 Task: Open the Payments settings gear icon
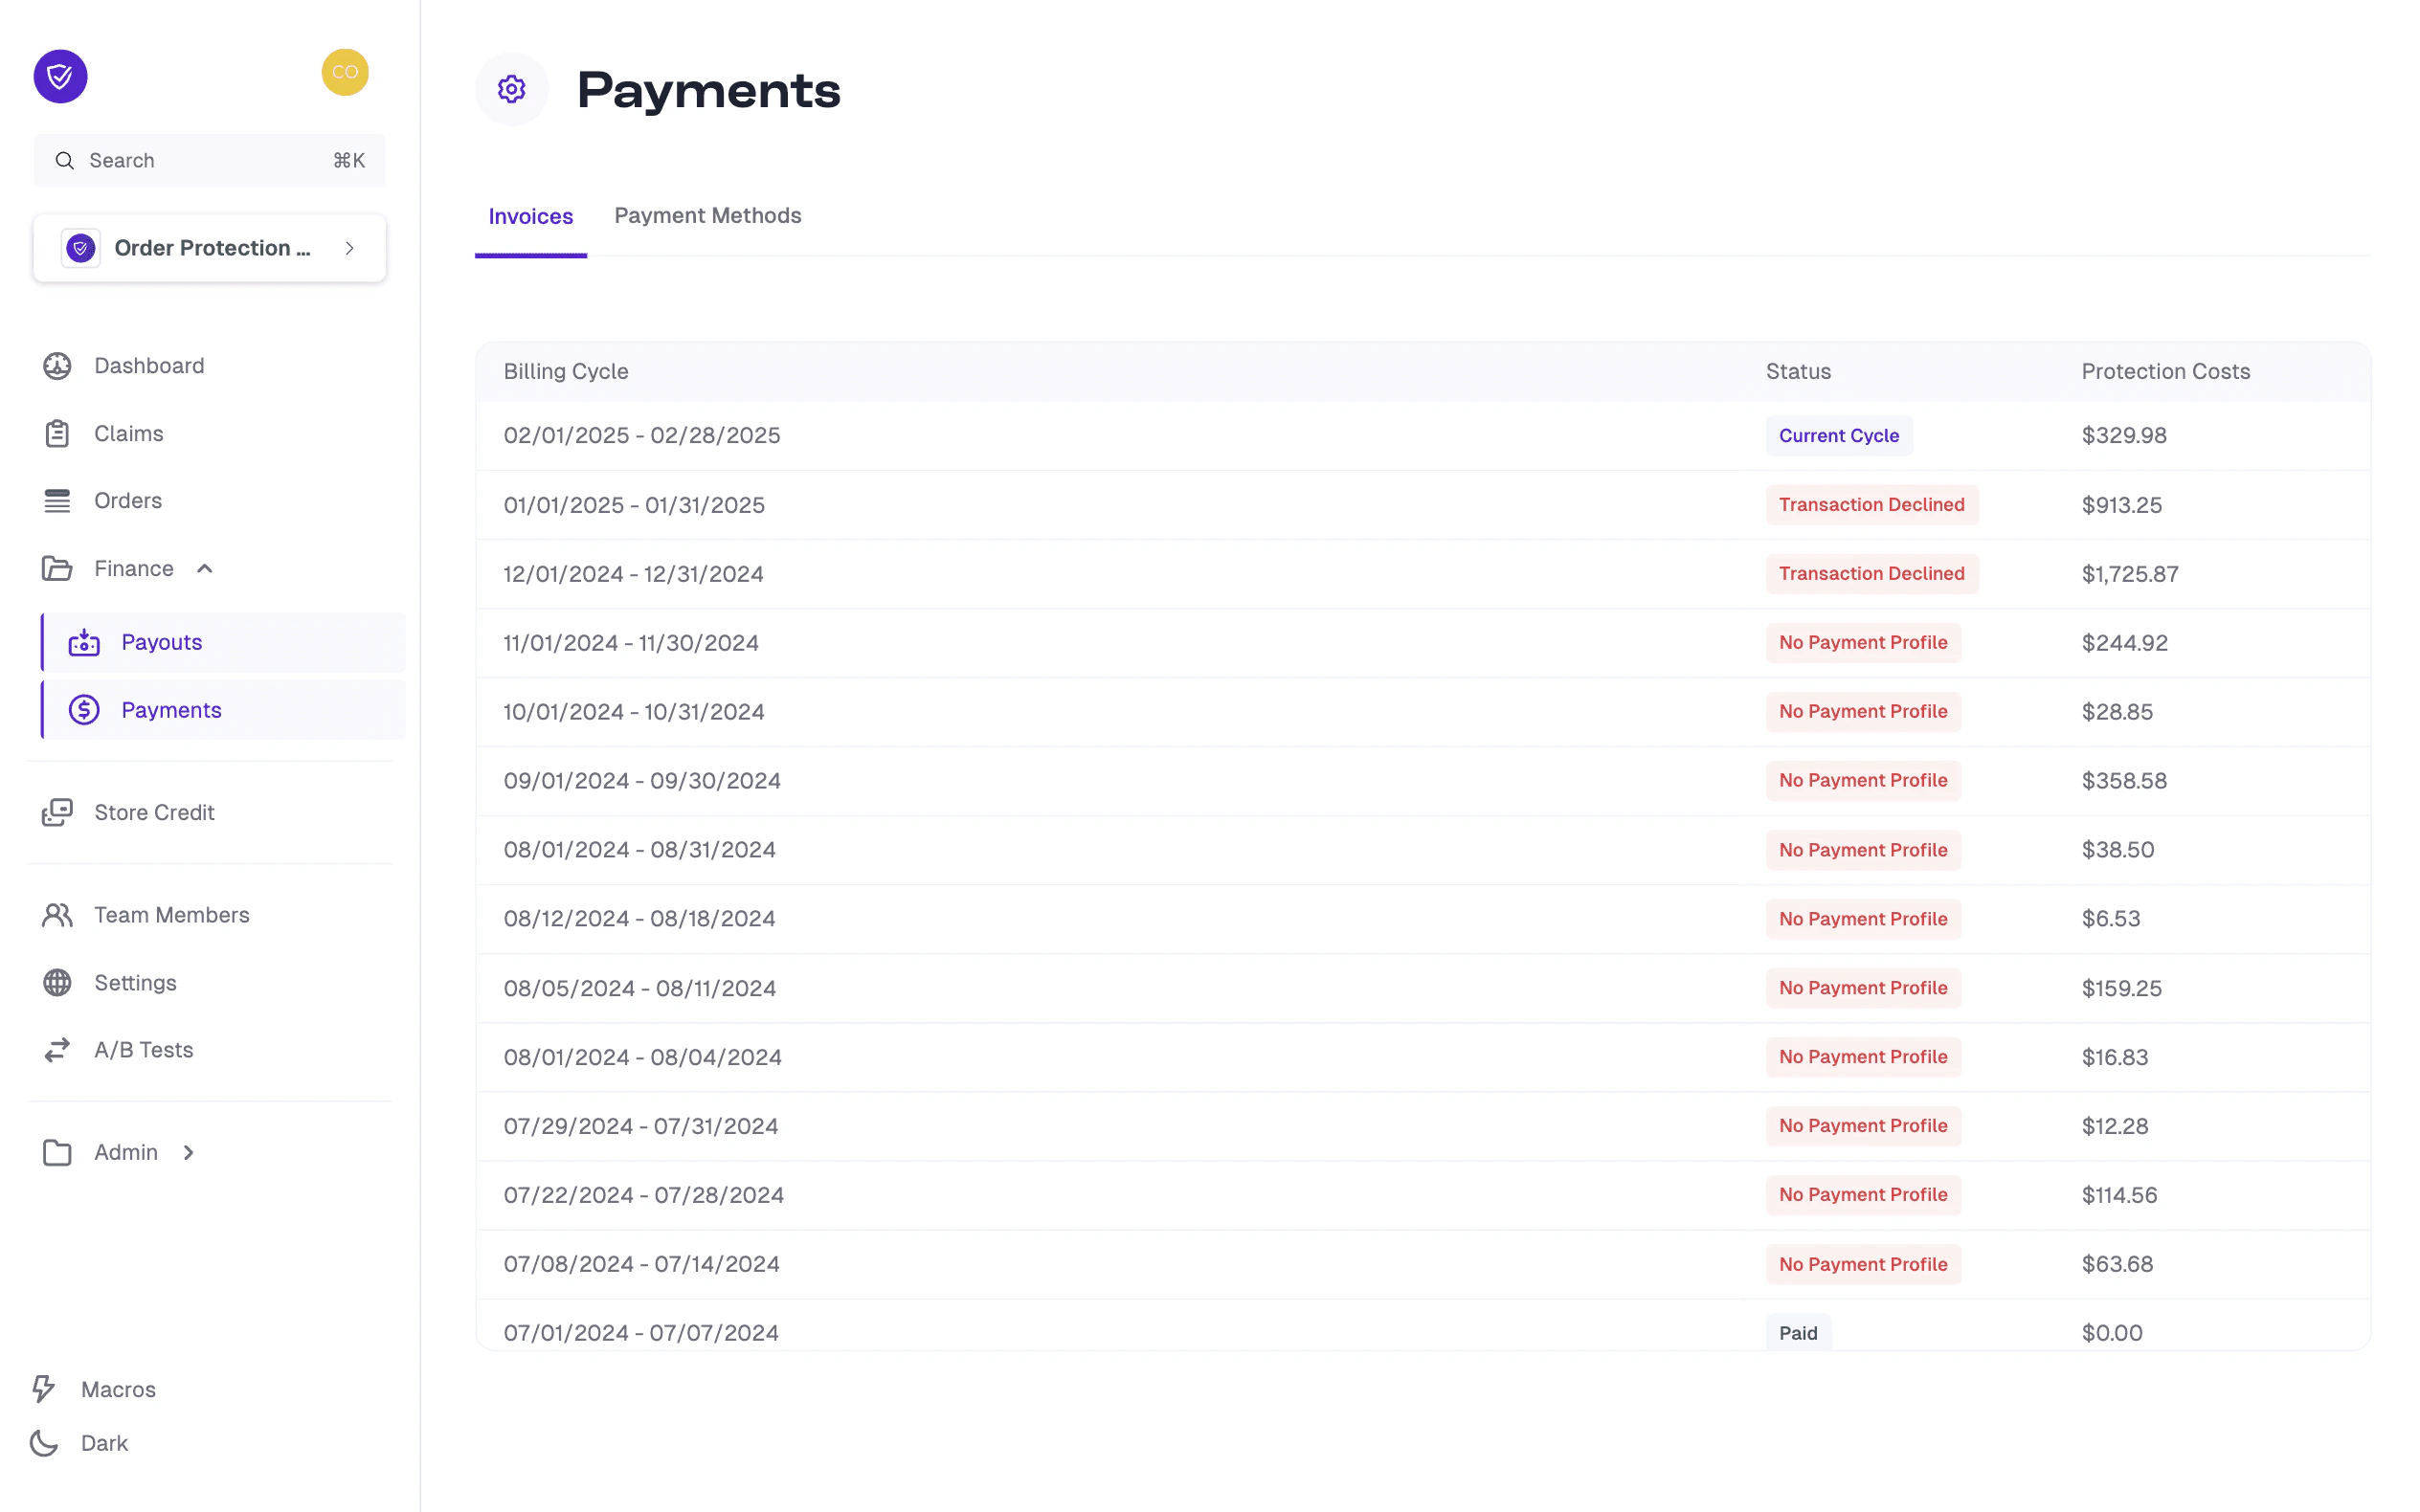pos(512,88)
